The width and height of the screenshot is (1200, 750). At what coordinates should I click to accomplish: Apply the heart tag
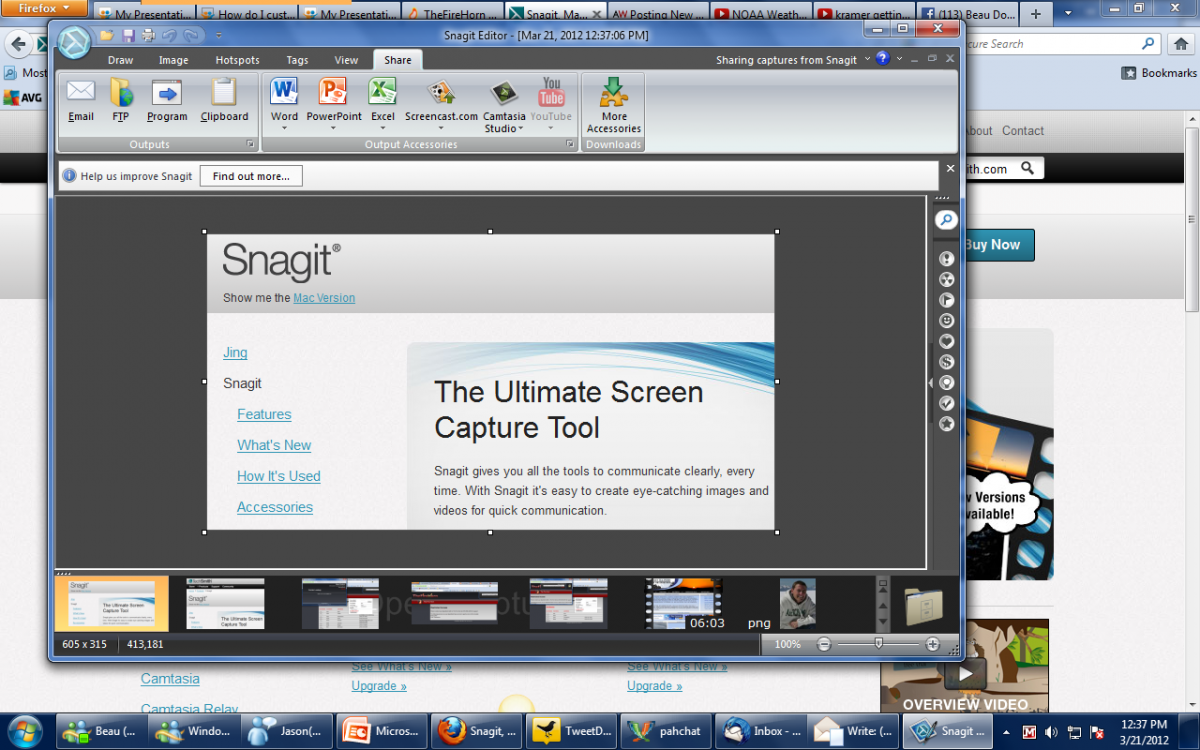946,341
